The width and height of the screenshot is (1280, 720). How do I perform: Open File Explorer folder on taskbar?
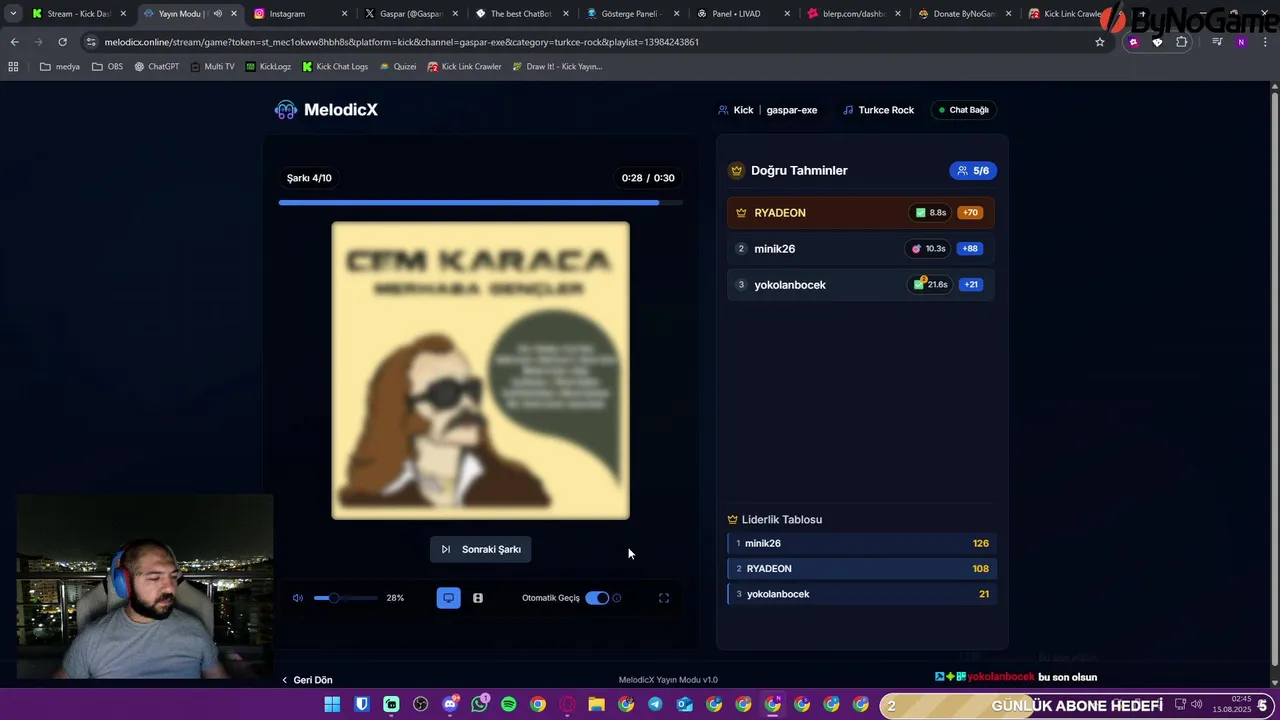596,705
